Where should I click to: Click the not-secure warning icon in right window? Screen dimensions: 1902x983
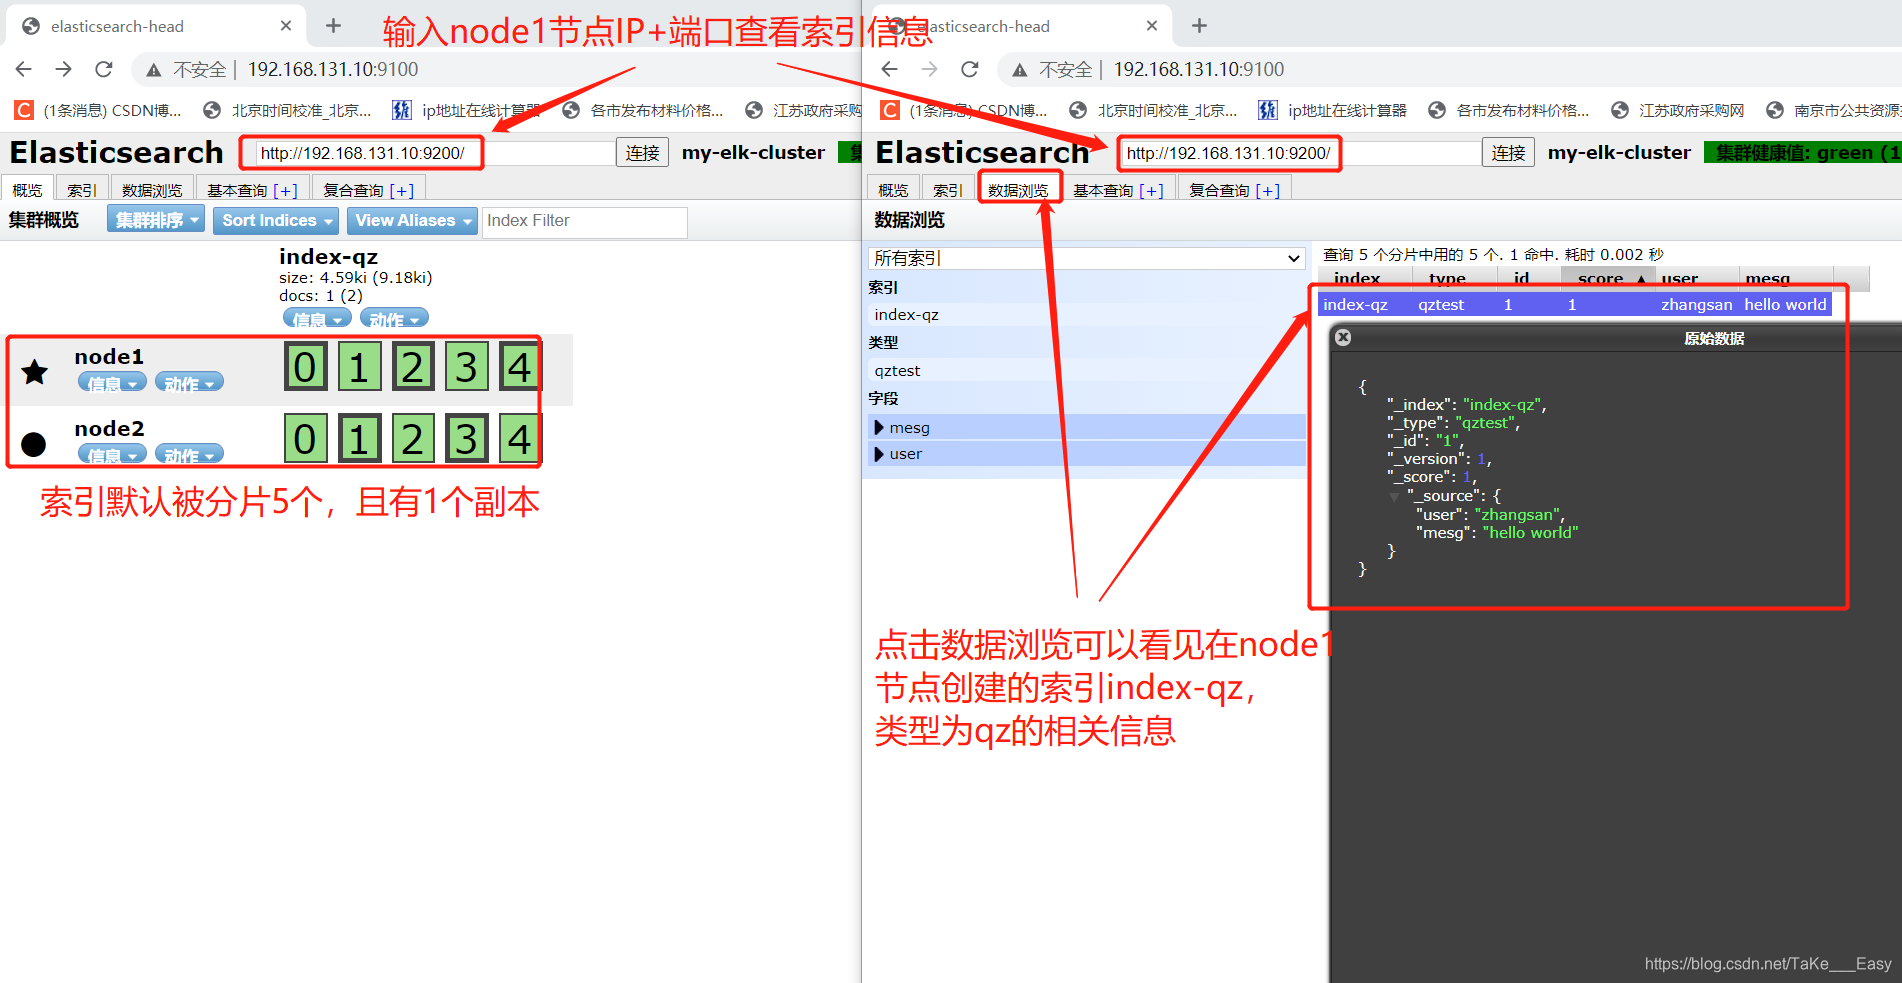(1020, 70)
